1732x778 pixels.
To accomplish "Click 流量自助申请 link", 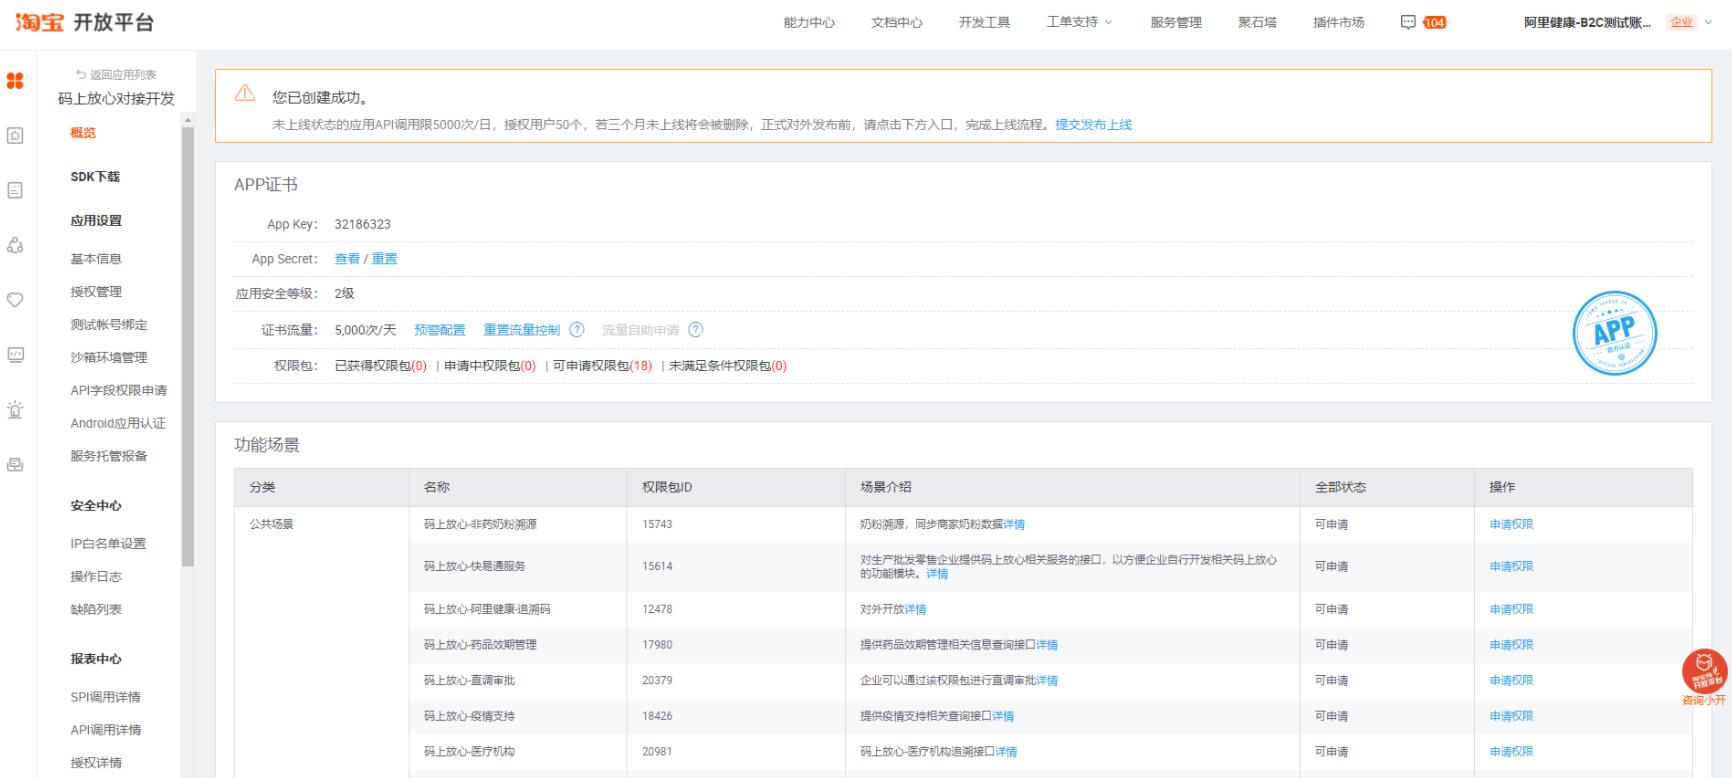I will tap(641, 330).
